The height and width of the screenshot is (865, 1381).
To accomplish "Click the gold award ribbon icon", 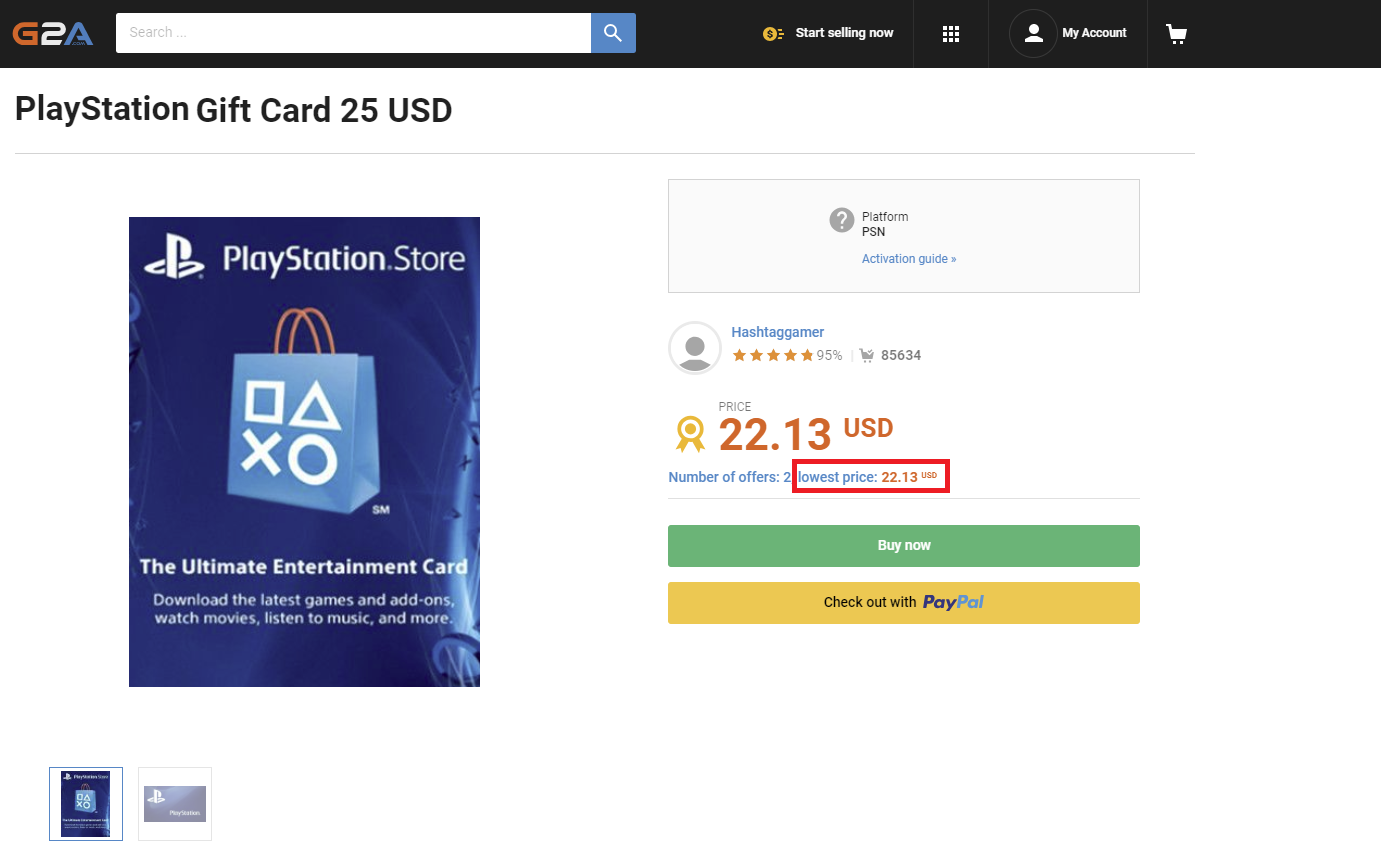I will click(690, 434).
